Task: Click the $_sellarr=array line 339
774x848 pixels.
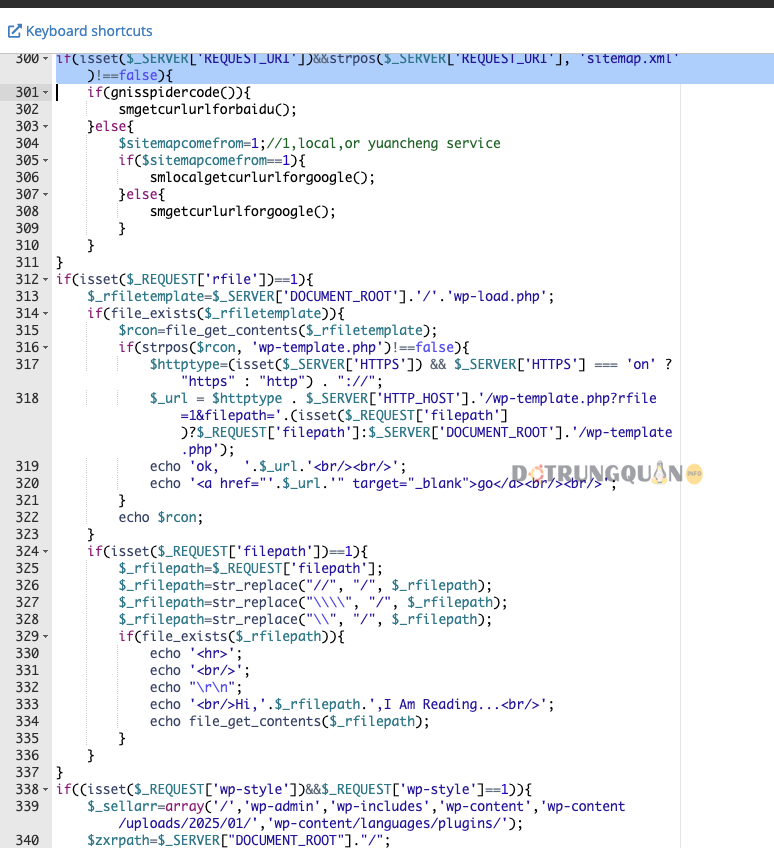Action: pos(356,815)
